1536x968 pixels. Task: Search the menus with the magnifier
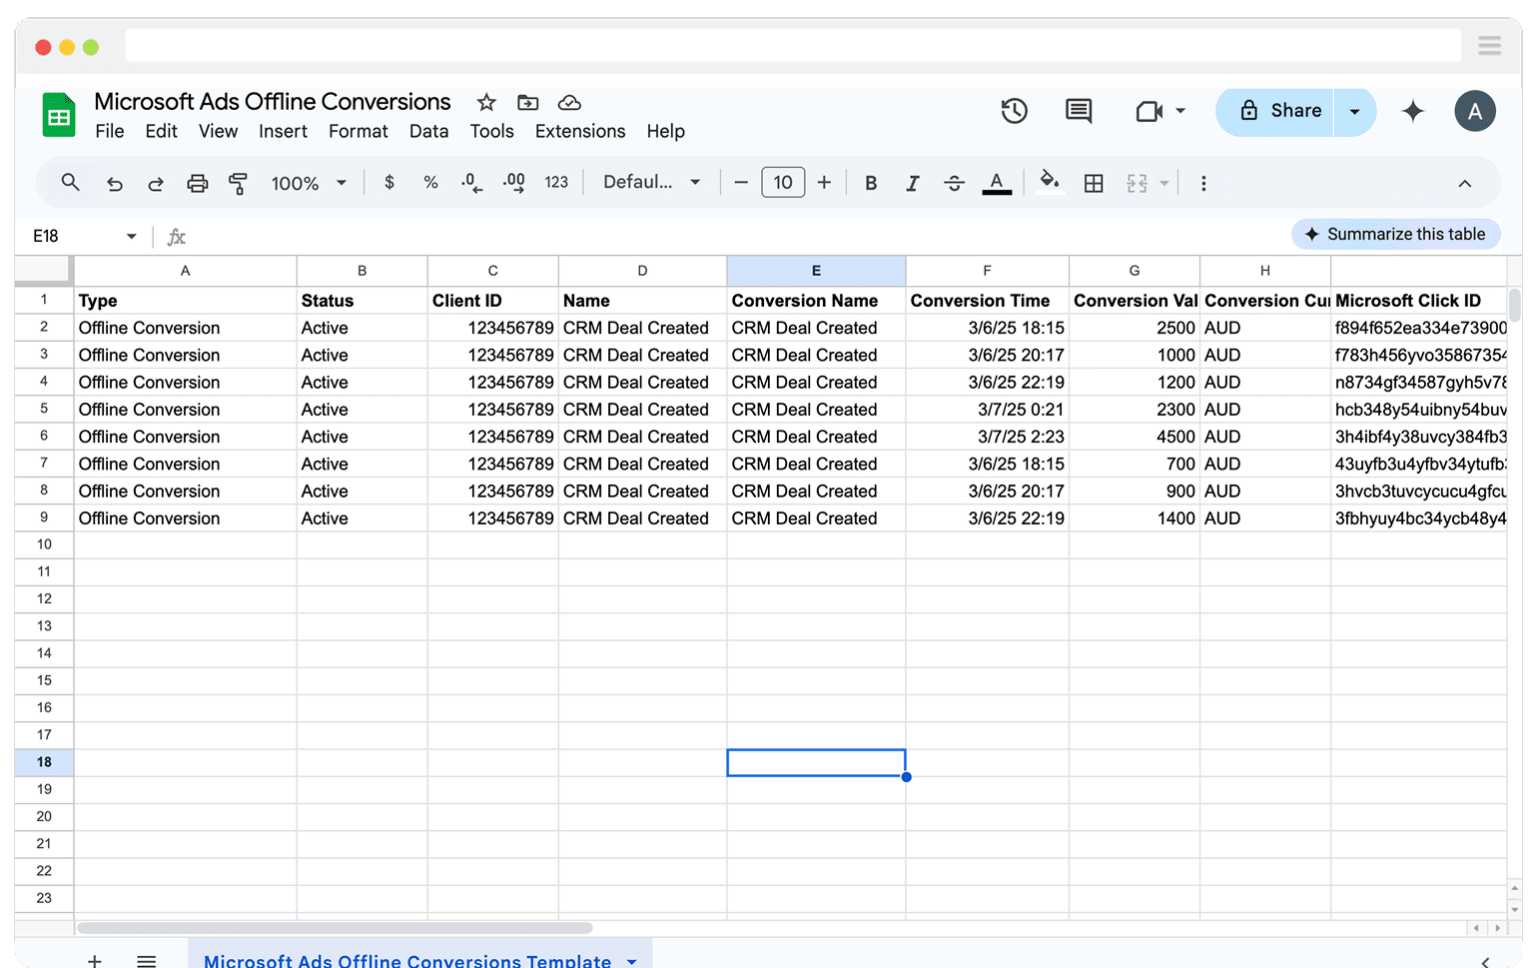click(70, 182)
